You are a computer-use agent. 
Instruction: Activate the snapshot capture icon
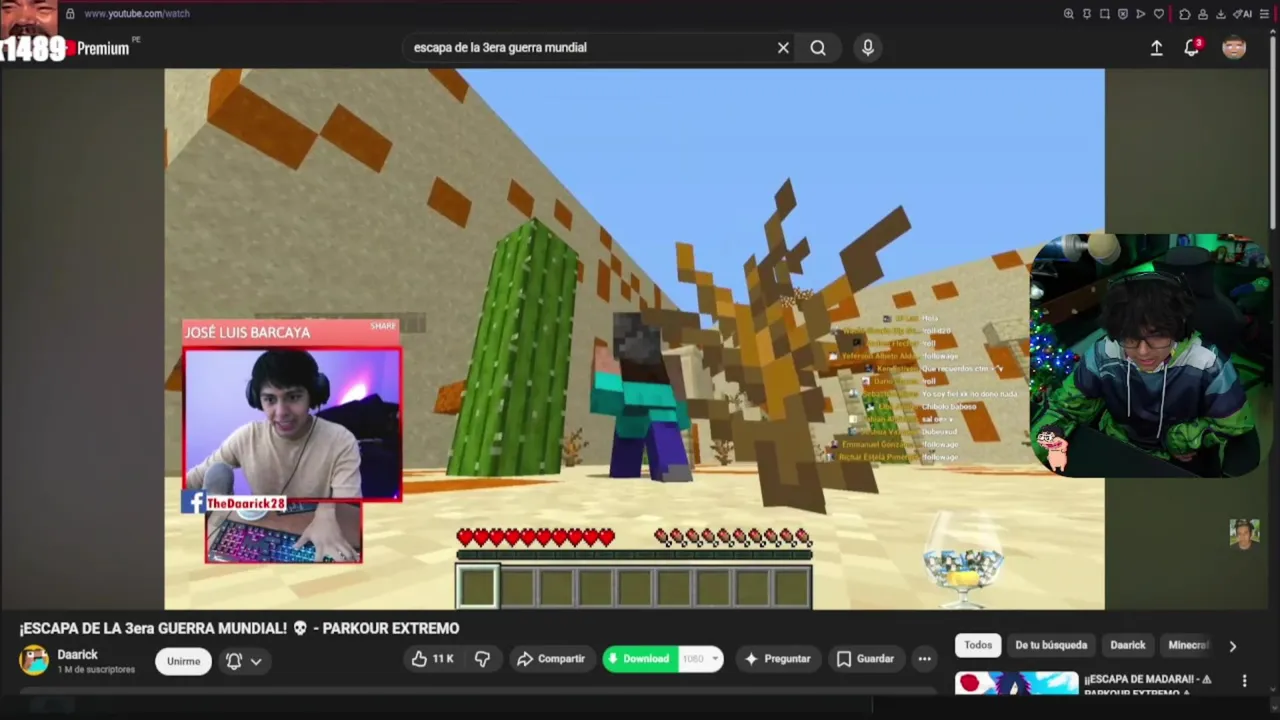[x=1105, y=14]
